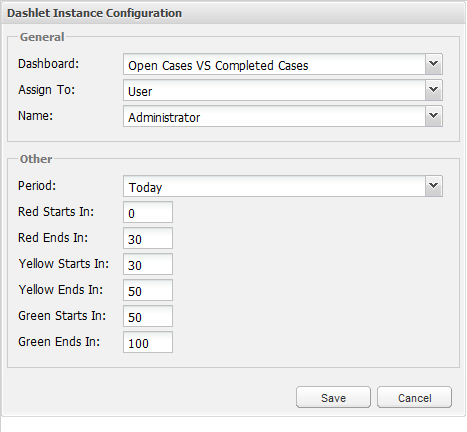Select the Yellow Ends In input box

(148, 290)
